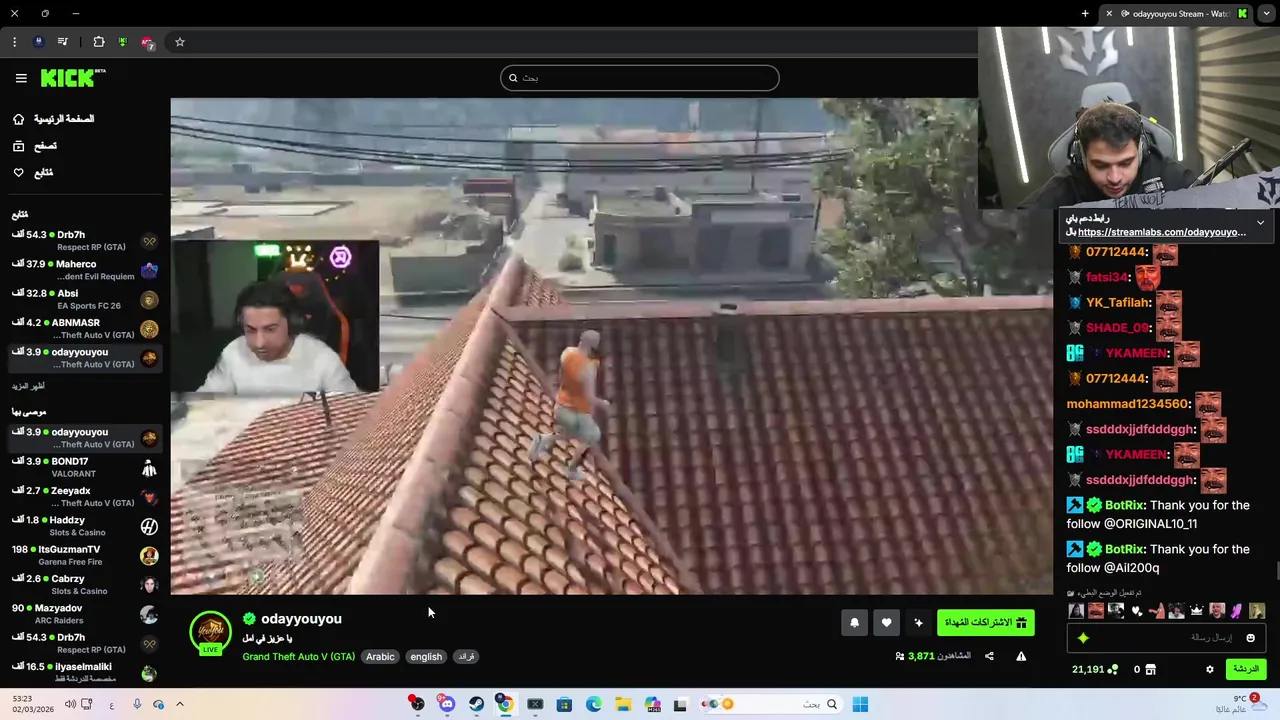Click YK_Tafilah username in chat
1280x720 pixels.
pyautogui.click(x=1118, y=303)
